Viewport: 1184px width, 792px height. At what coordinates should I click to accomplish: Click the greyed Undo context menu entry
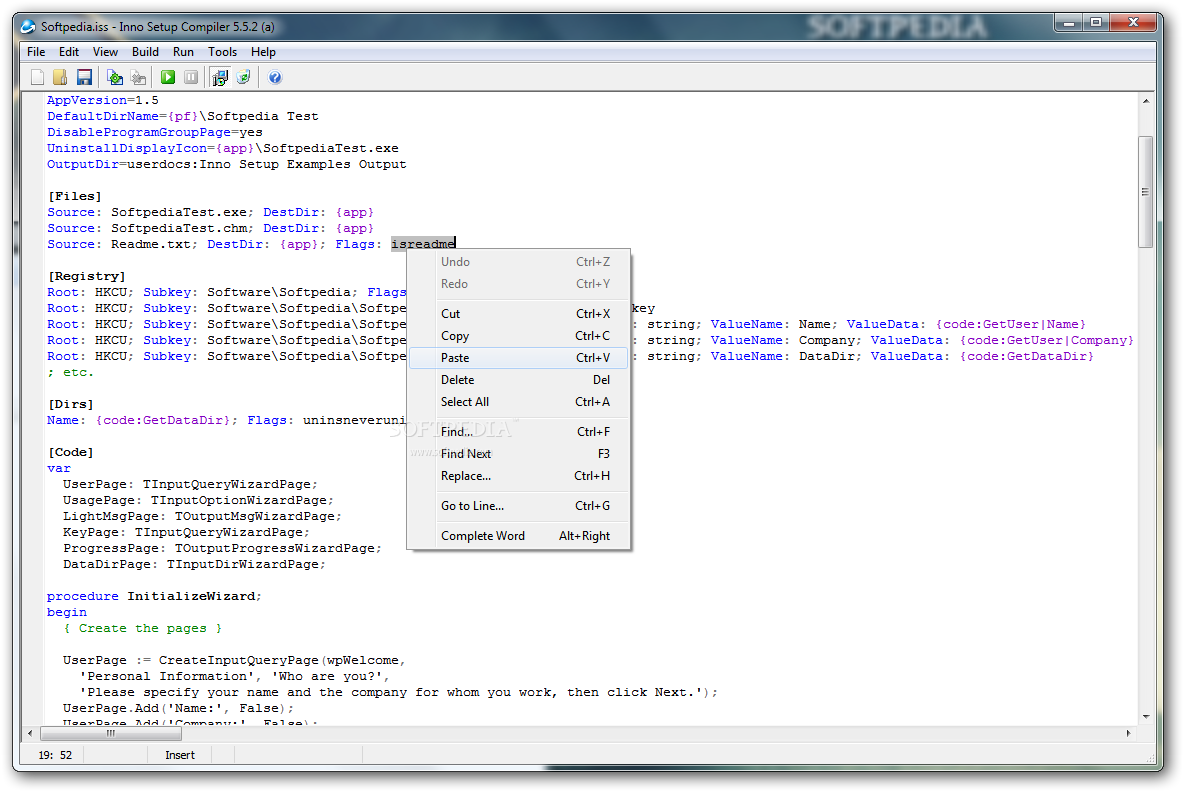pos(518,262)
